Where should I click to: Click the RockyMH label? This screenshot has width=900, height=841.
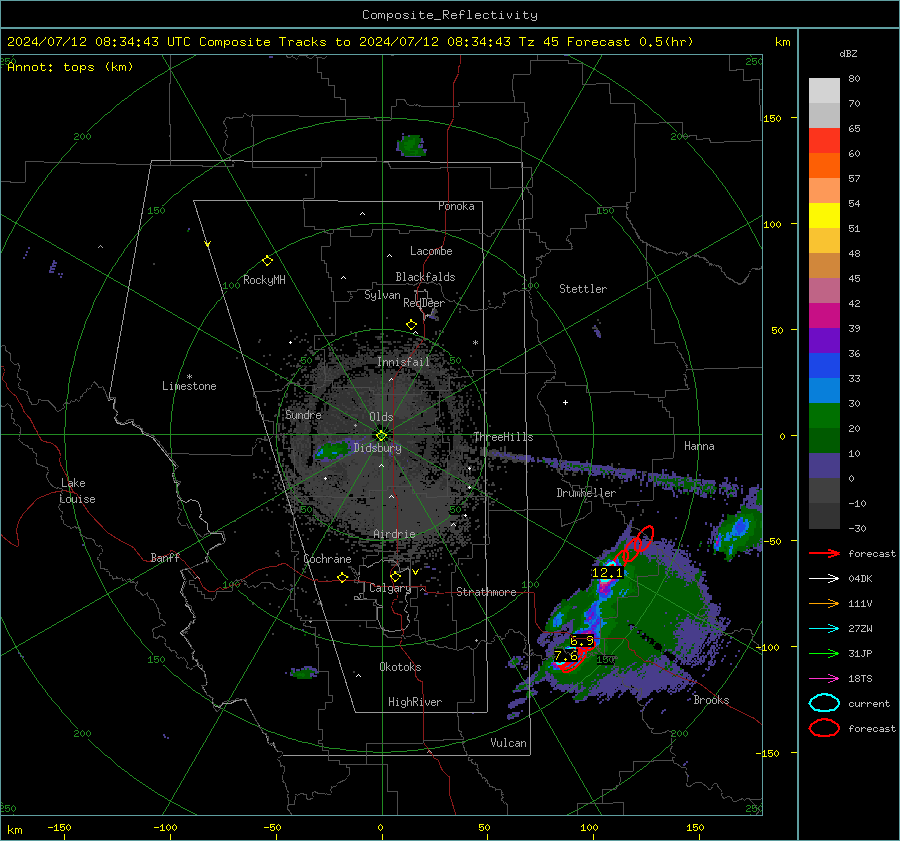pos(264,280)
